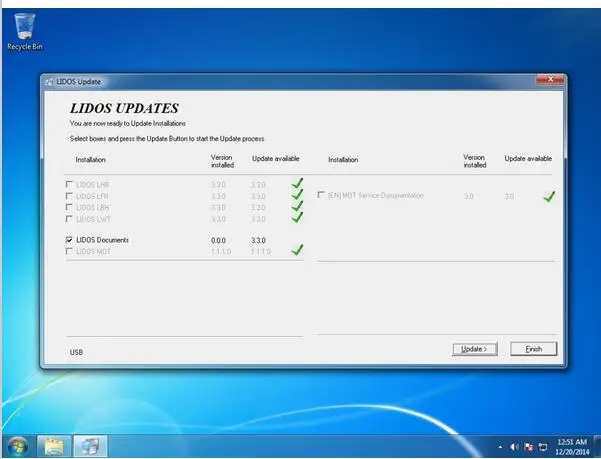The width and height of the screenshot is (601, 459).
Task: Tick the LIDOS LBH checkbox
Action: pyautogui.click(x=69, y=207)
